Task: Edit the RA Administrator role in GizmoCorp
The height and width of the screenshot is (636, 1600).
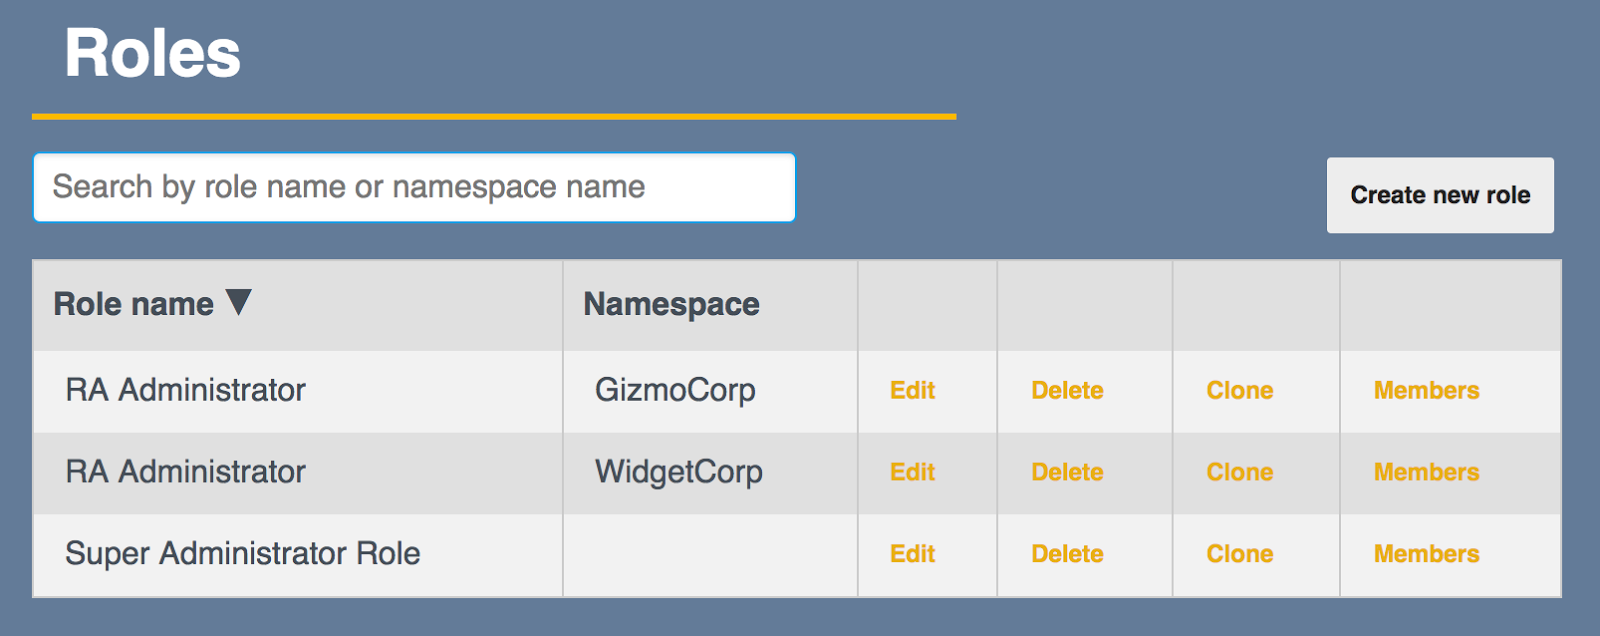Action: click(912, 391)
